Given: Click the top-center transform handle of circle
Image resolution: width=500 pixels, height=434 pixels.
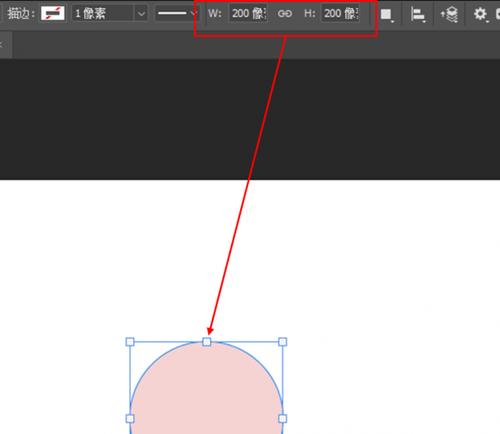Looking at the screenshot, I should point(207,342).
